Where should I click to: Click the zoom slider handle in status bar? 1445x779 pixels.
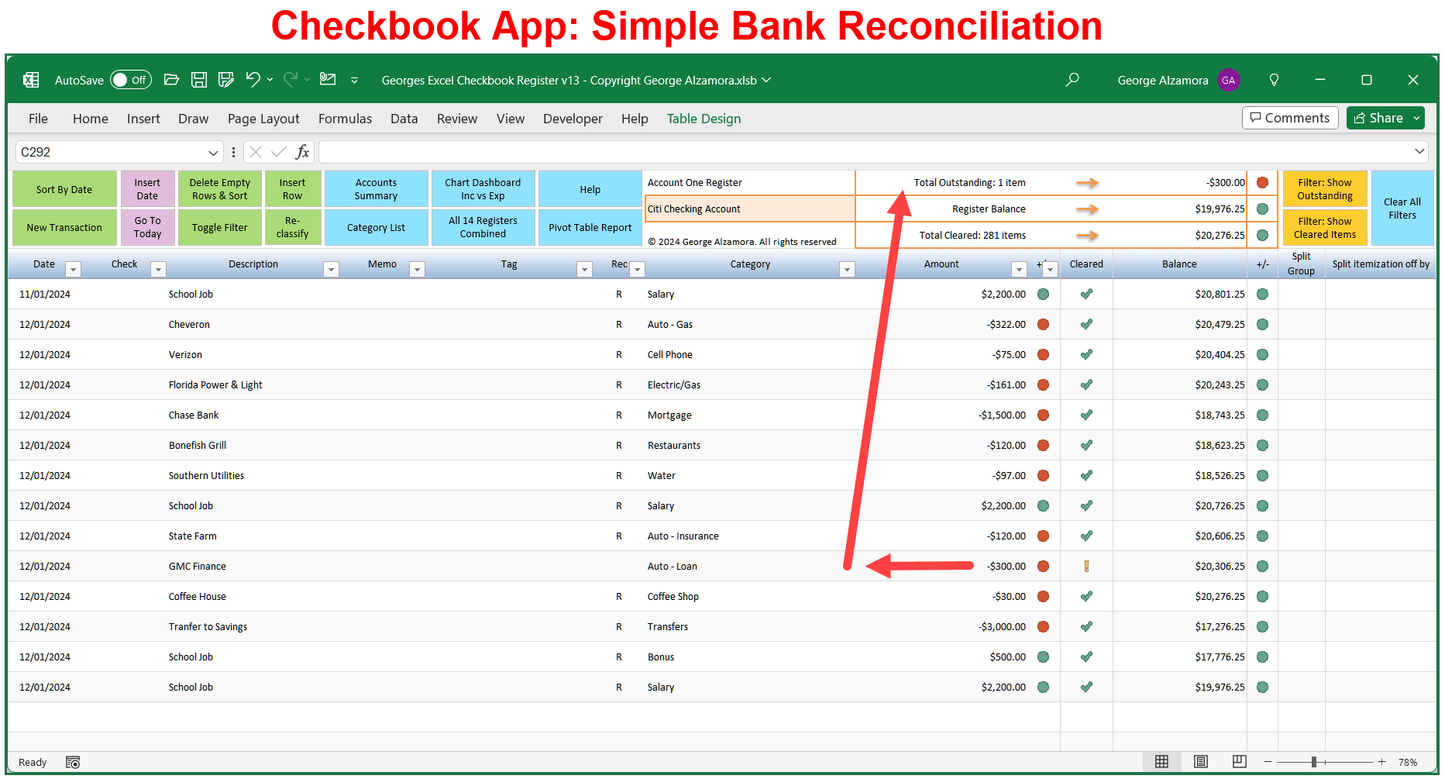tap(1314, 762)
